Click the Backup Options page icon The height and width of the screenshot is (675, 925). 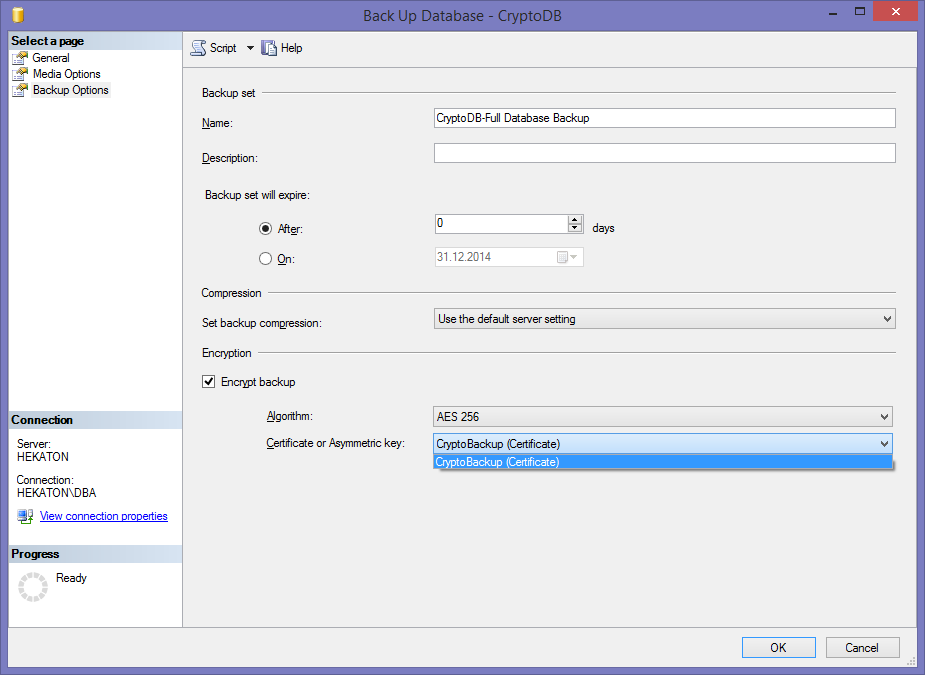[x=20, y=90]
